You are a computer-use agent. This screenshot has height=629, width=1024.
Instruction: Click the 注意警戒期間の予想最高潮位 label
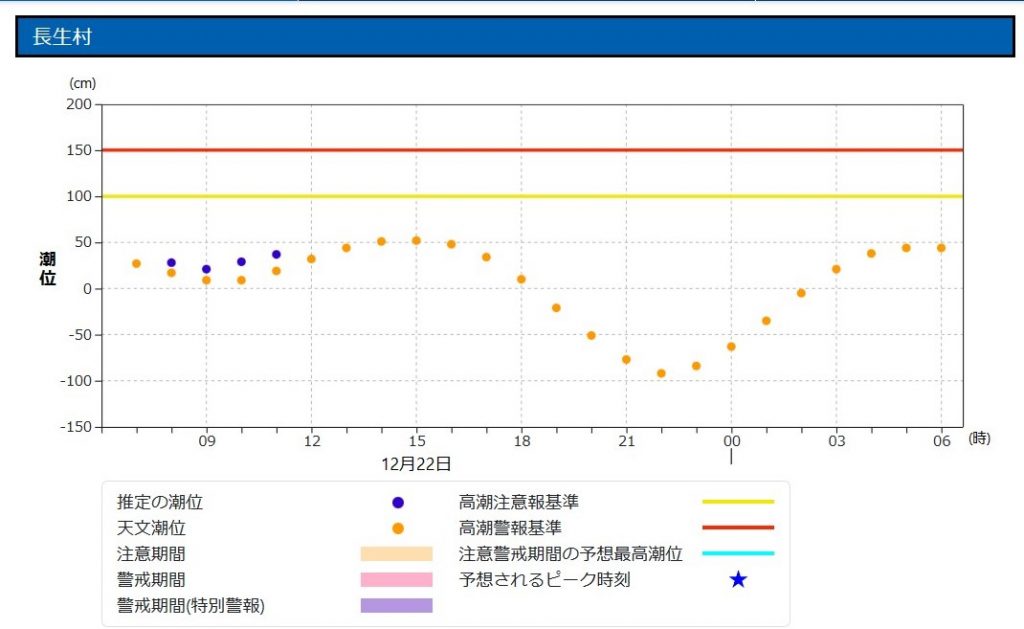(x=571, y=554)
